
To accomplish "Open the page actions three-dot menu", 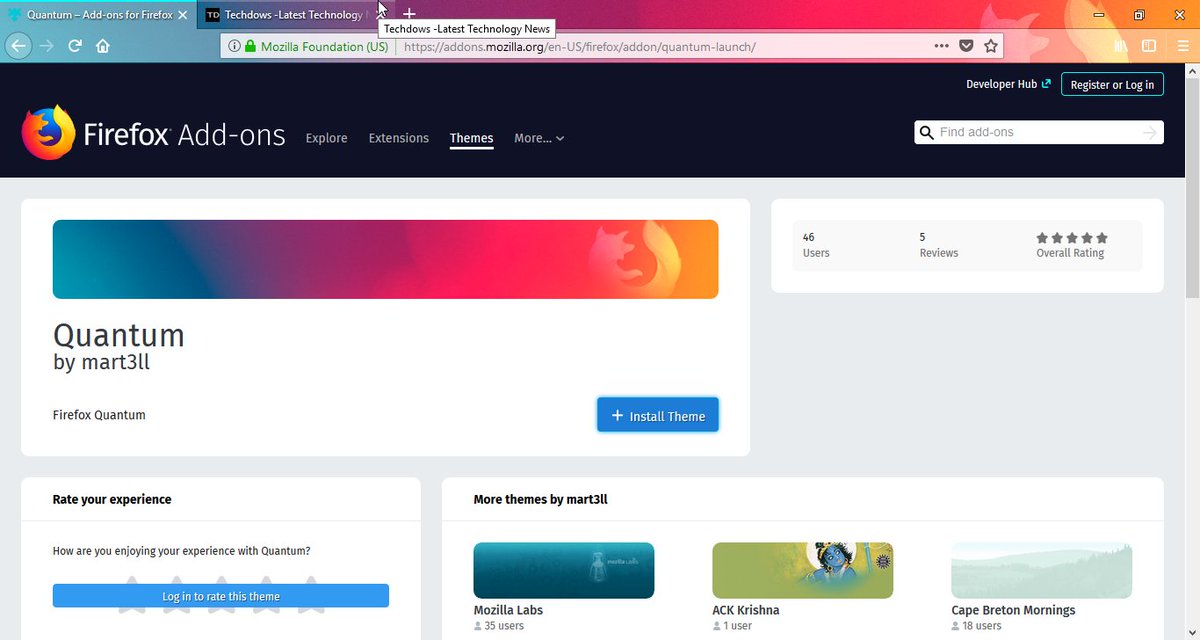I will 941,46.
